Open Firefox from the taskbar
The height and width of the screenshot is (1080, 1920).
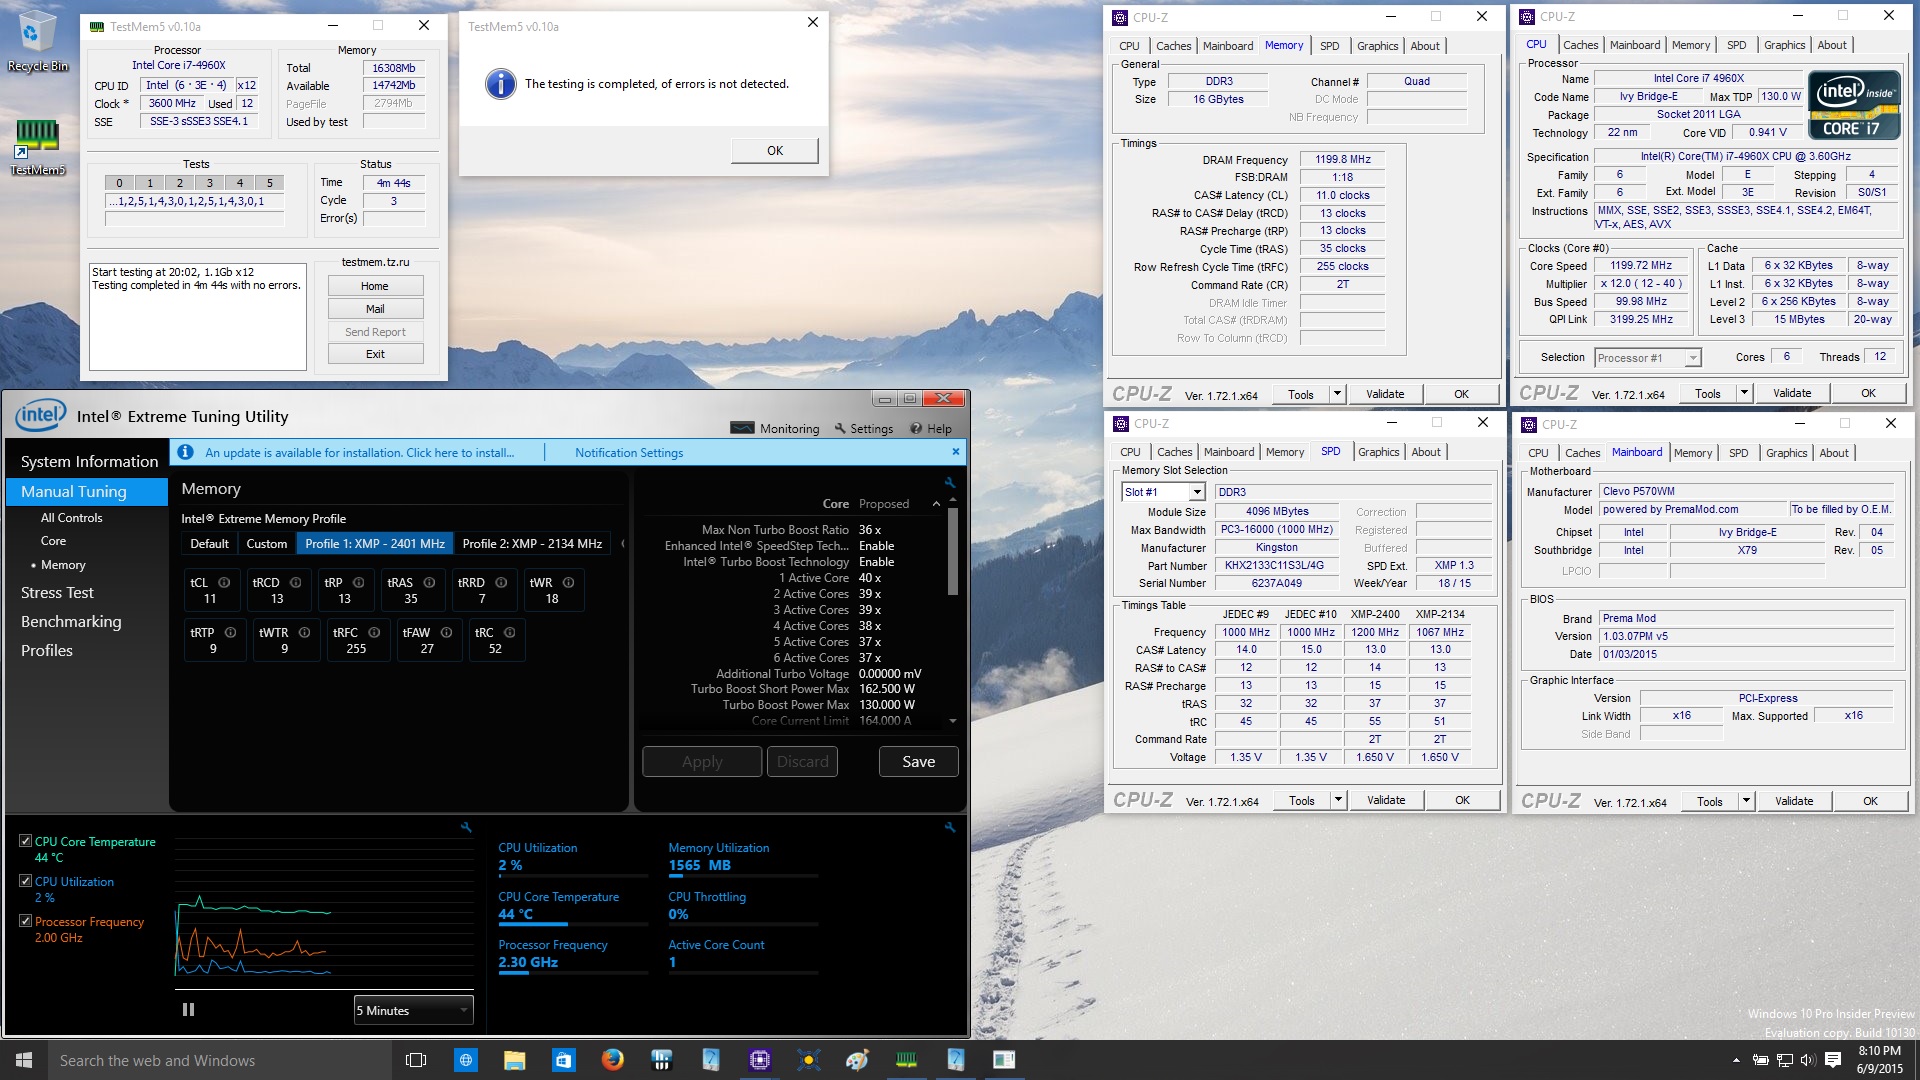pos(612,1060)
